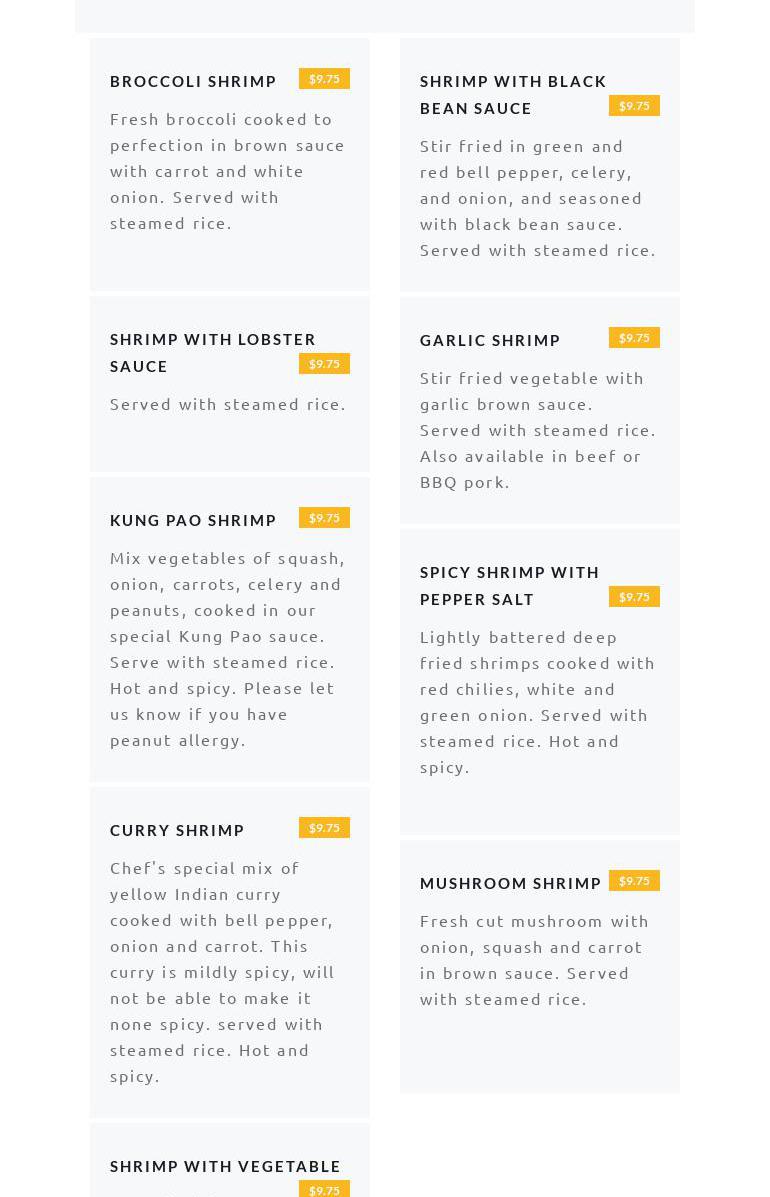Click the Curry Shrimp price tag
This screenshot has height=1197, width=770.
coord(324,828)
